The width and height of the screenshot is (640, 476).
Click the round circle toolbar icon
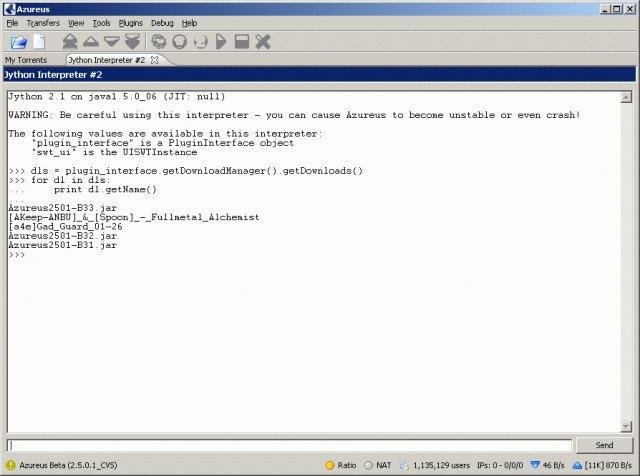click(180, 42)
